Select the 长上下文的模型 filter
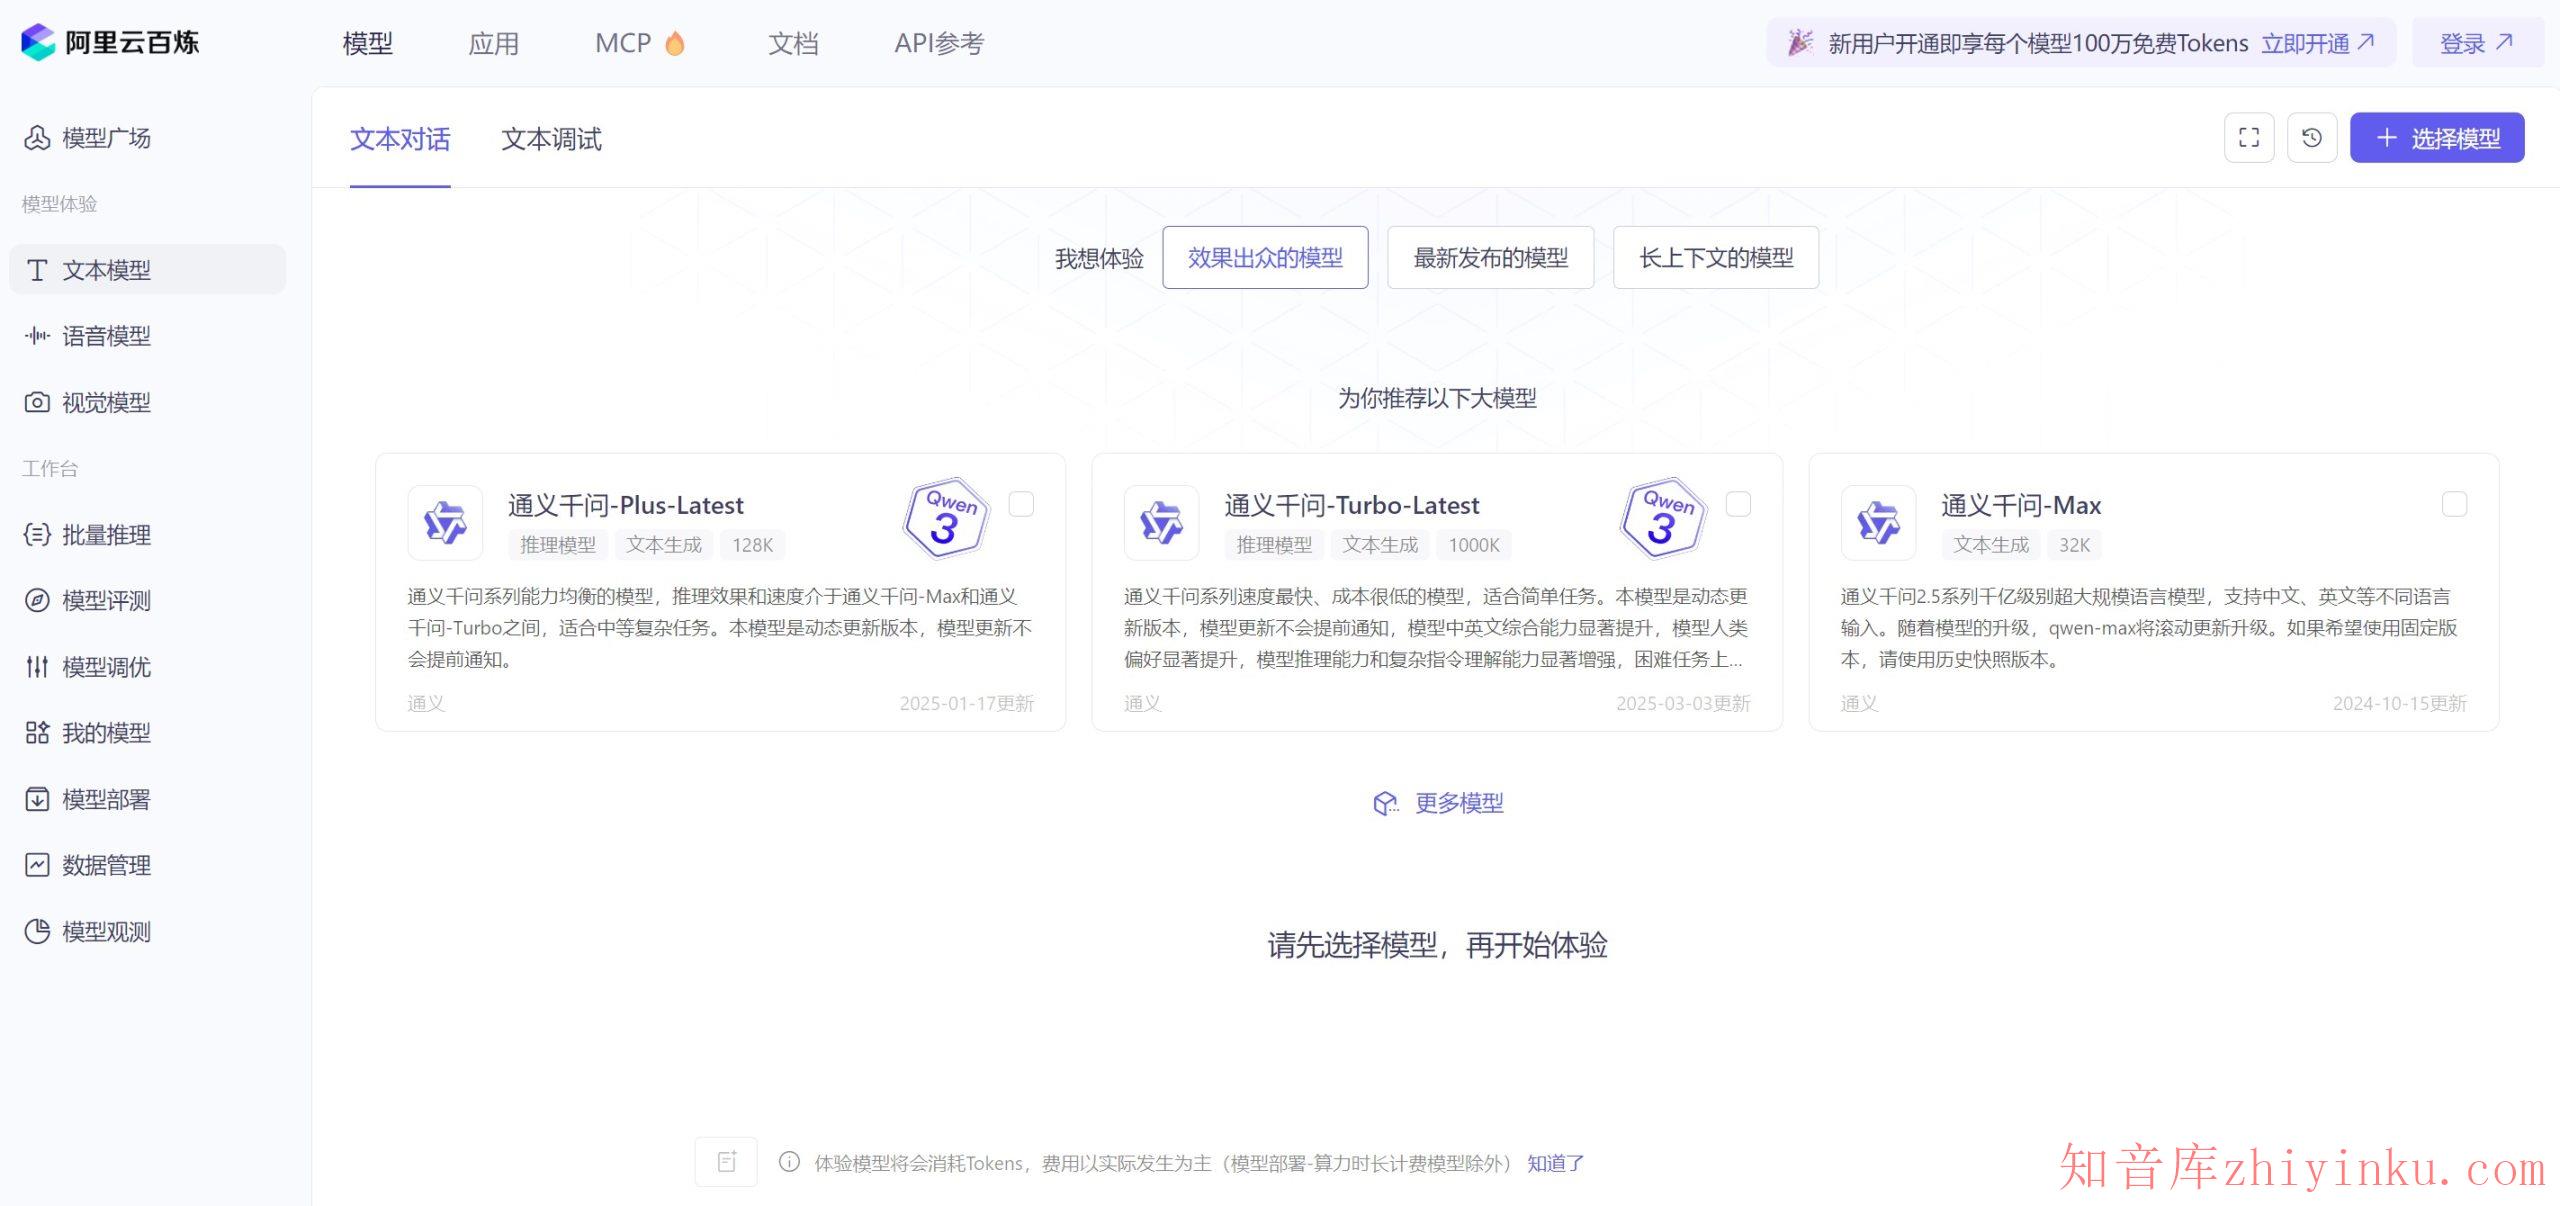This screenshot has width=2560, height=1206. coord(1715,257)
